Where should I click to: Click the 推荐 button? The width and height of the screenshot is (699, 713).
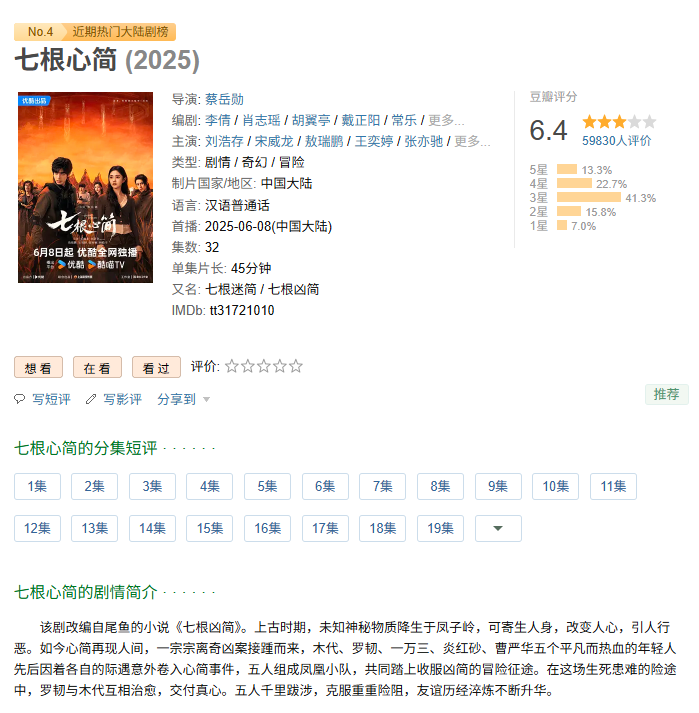pos(667,394)
